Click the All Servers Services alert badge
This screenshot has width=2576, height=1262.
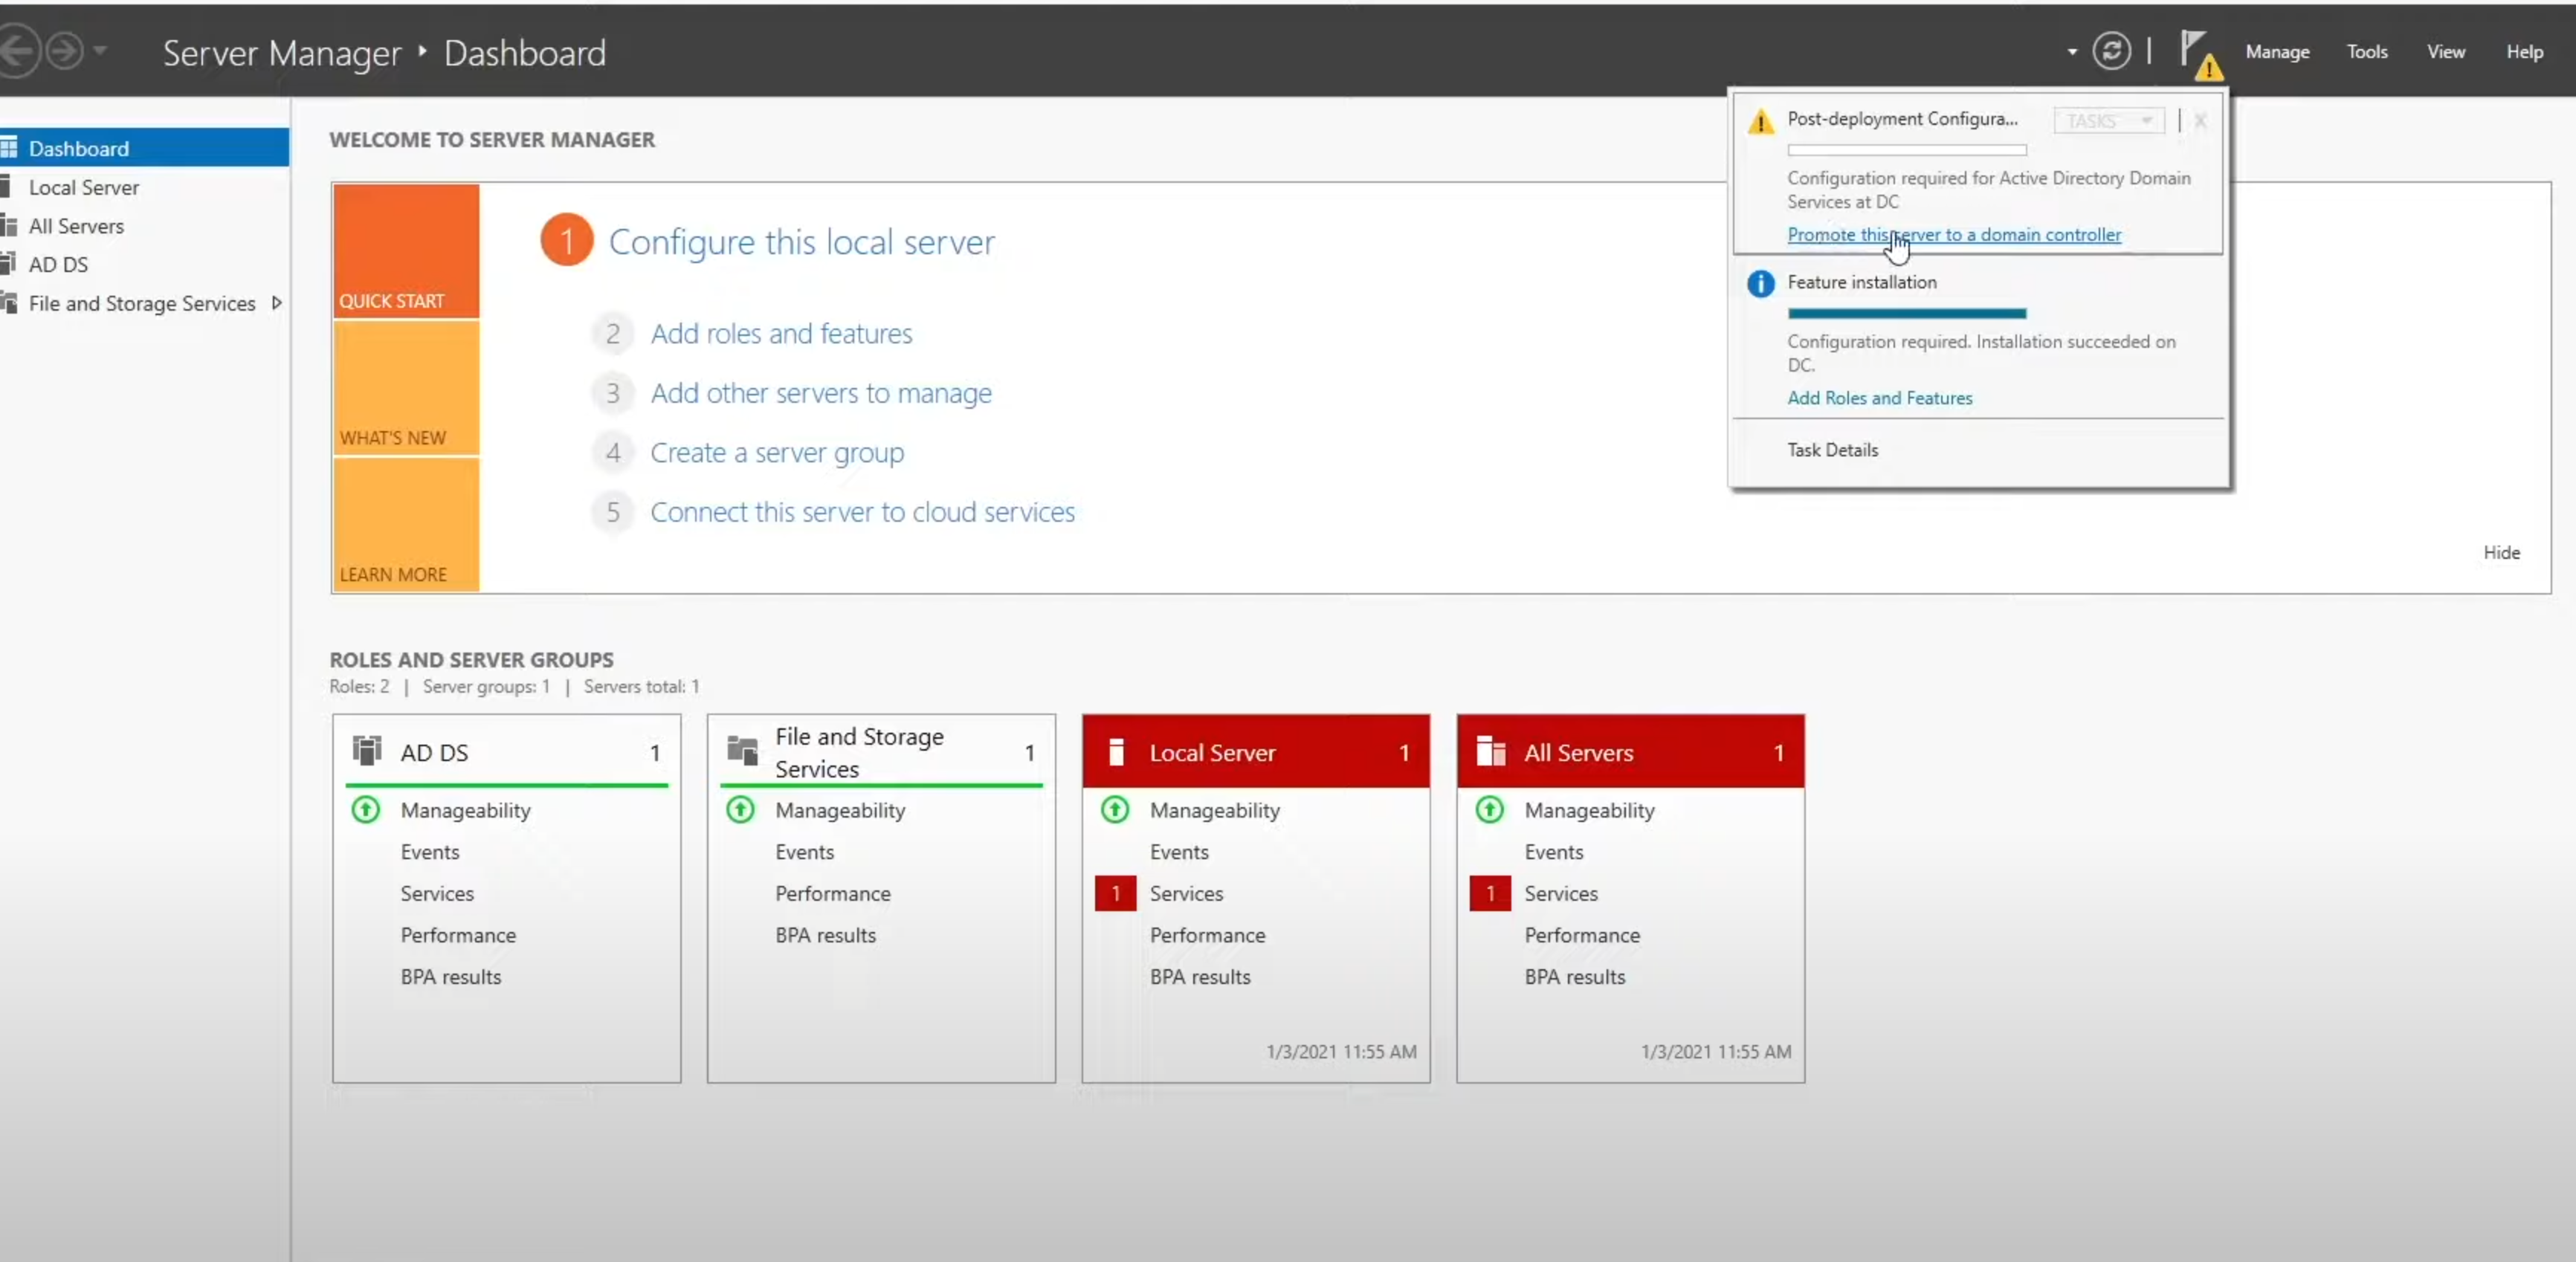(x=1490, y=893)
